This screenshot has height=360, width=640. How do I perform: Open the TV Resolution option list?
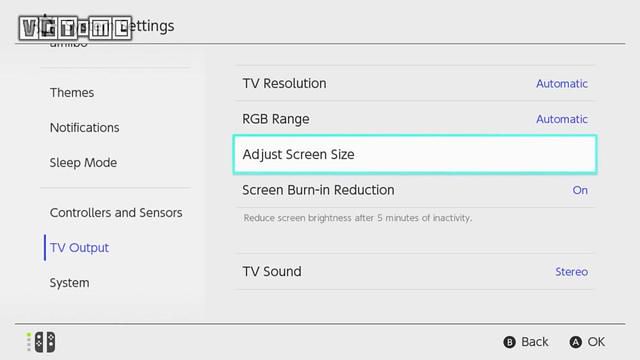coord(415,84)
